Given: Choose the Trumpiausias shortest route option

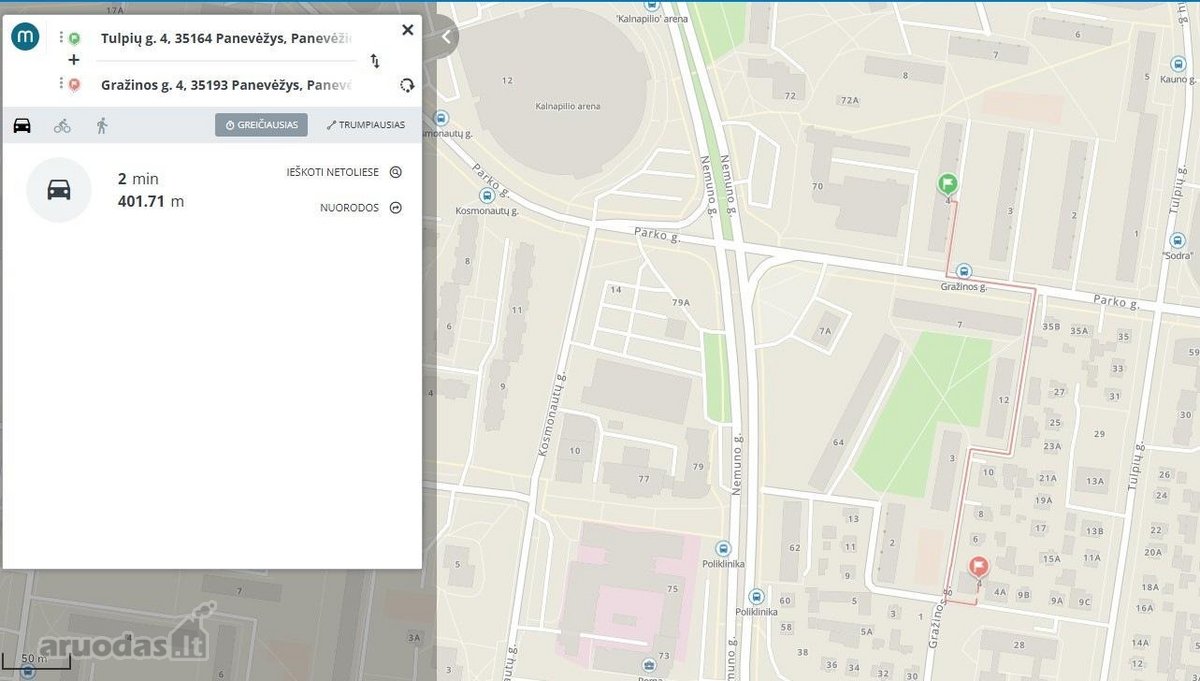Looking at the screenshot, I should click(x=366, y=125).
